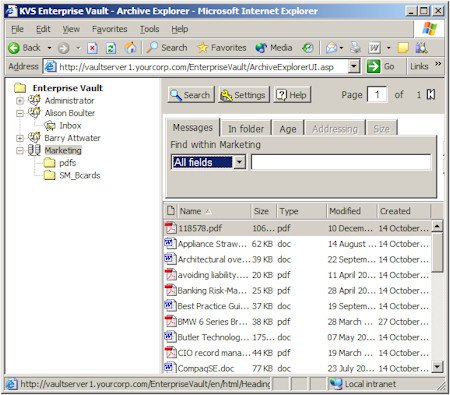Expand the Administrator archive node

click(20, 101)
